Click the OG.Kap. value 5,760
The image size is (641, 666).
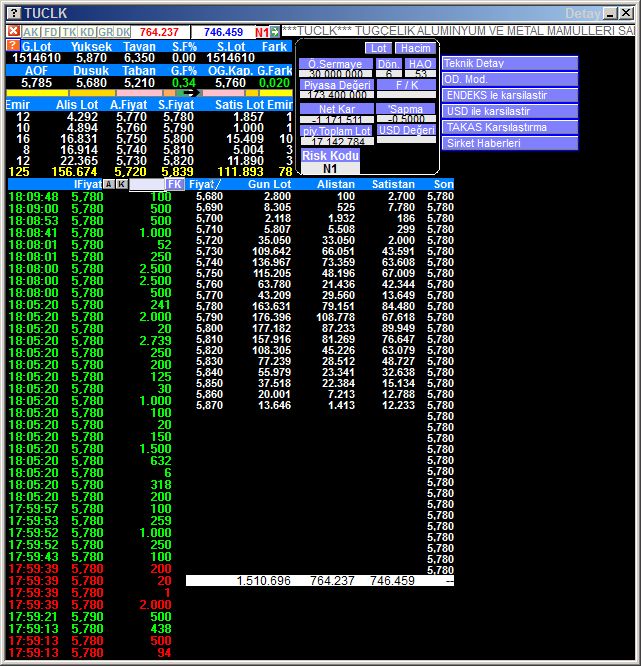[x=230, y=82]
